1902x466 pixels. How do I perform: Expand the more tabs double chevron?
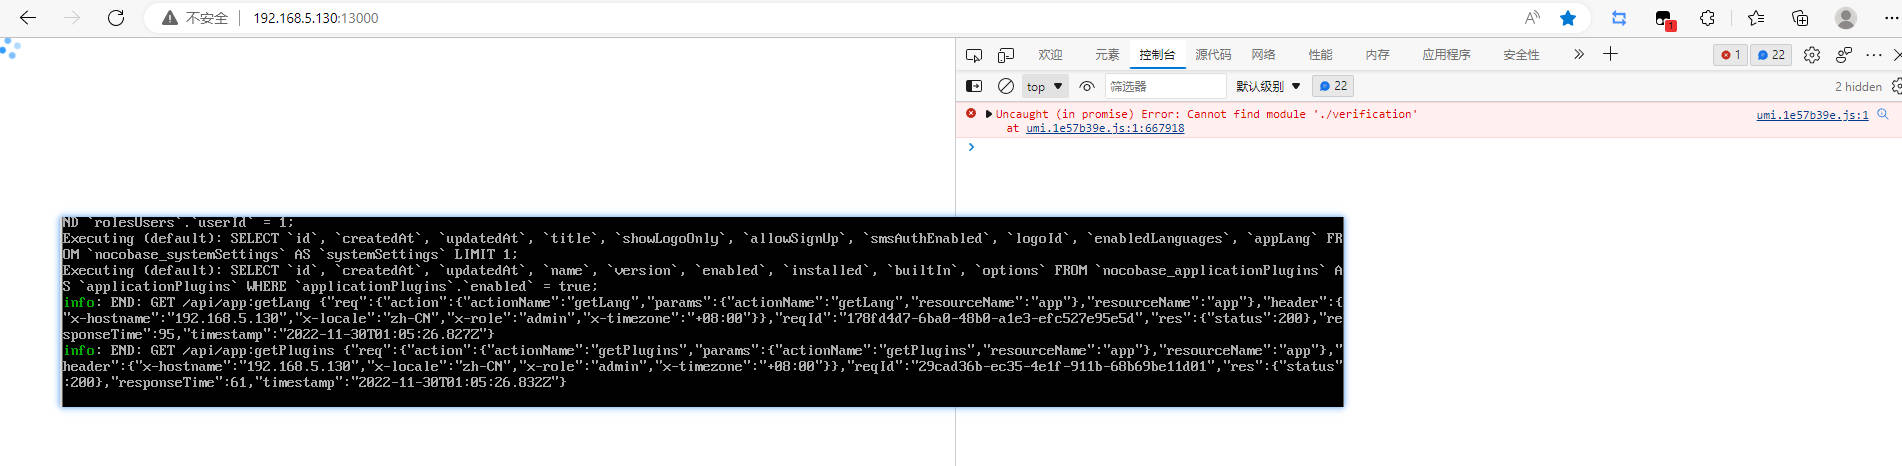point(1579,54)
